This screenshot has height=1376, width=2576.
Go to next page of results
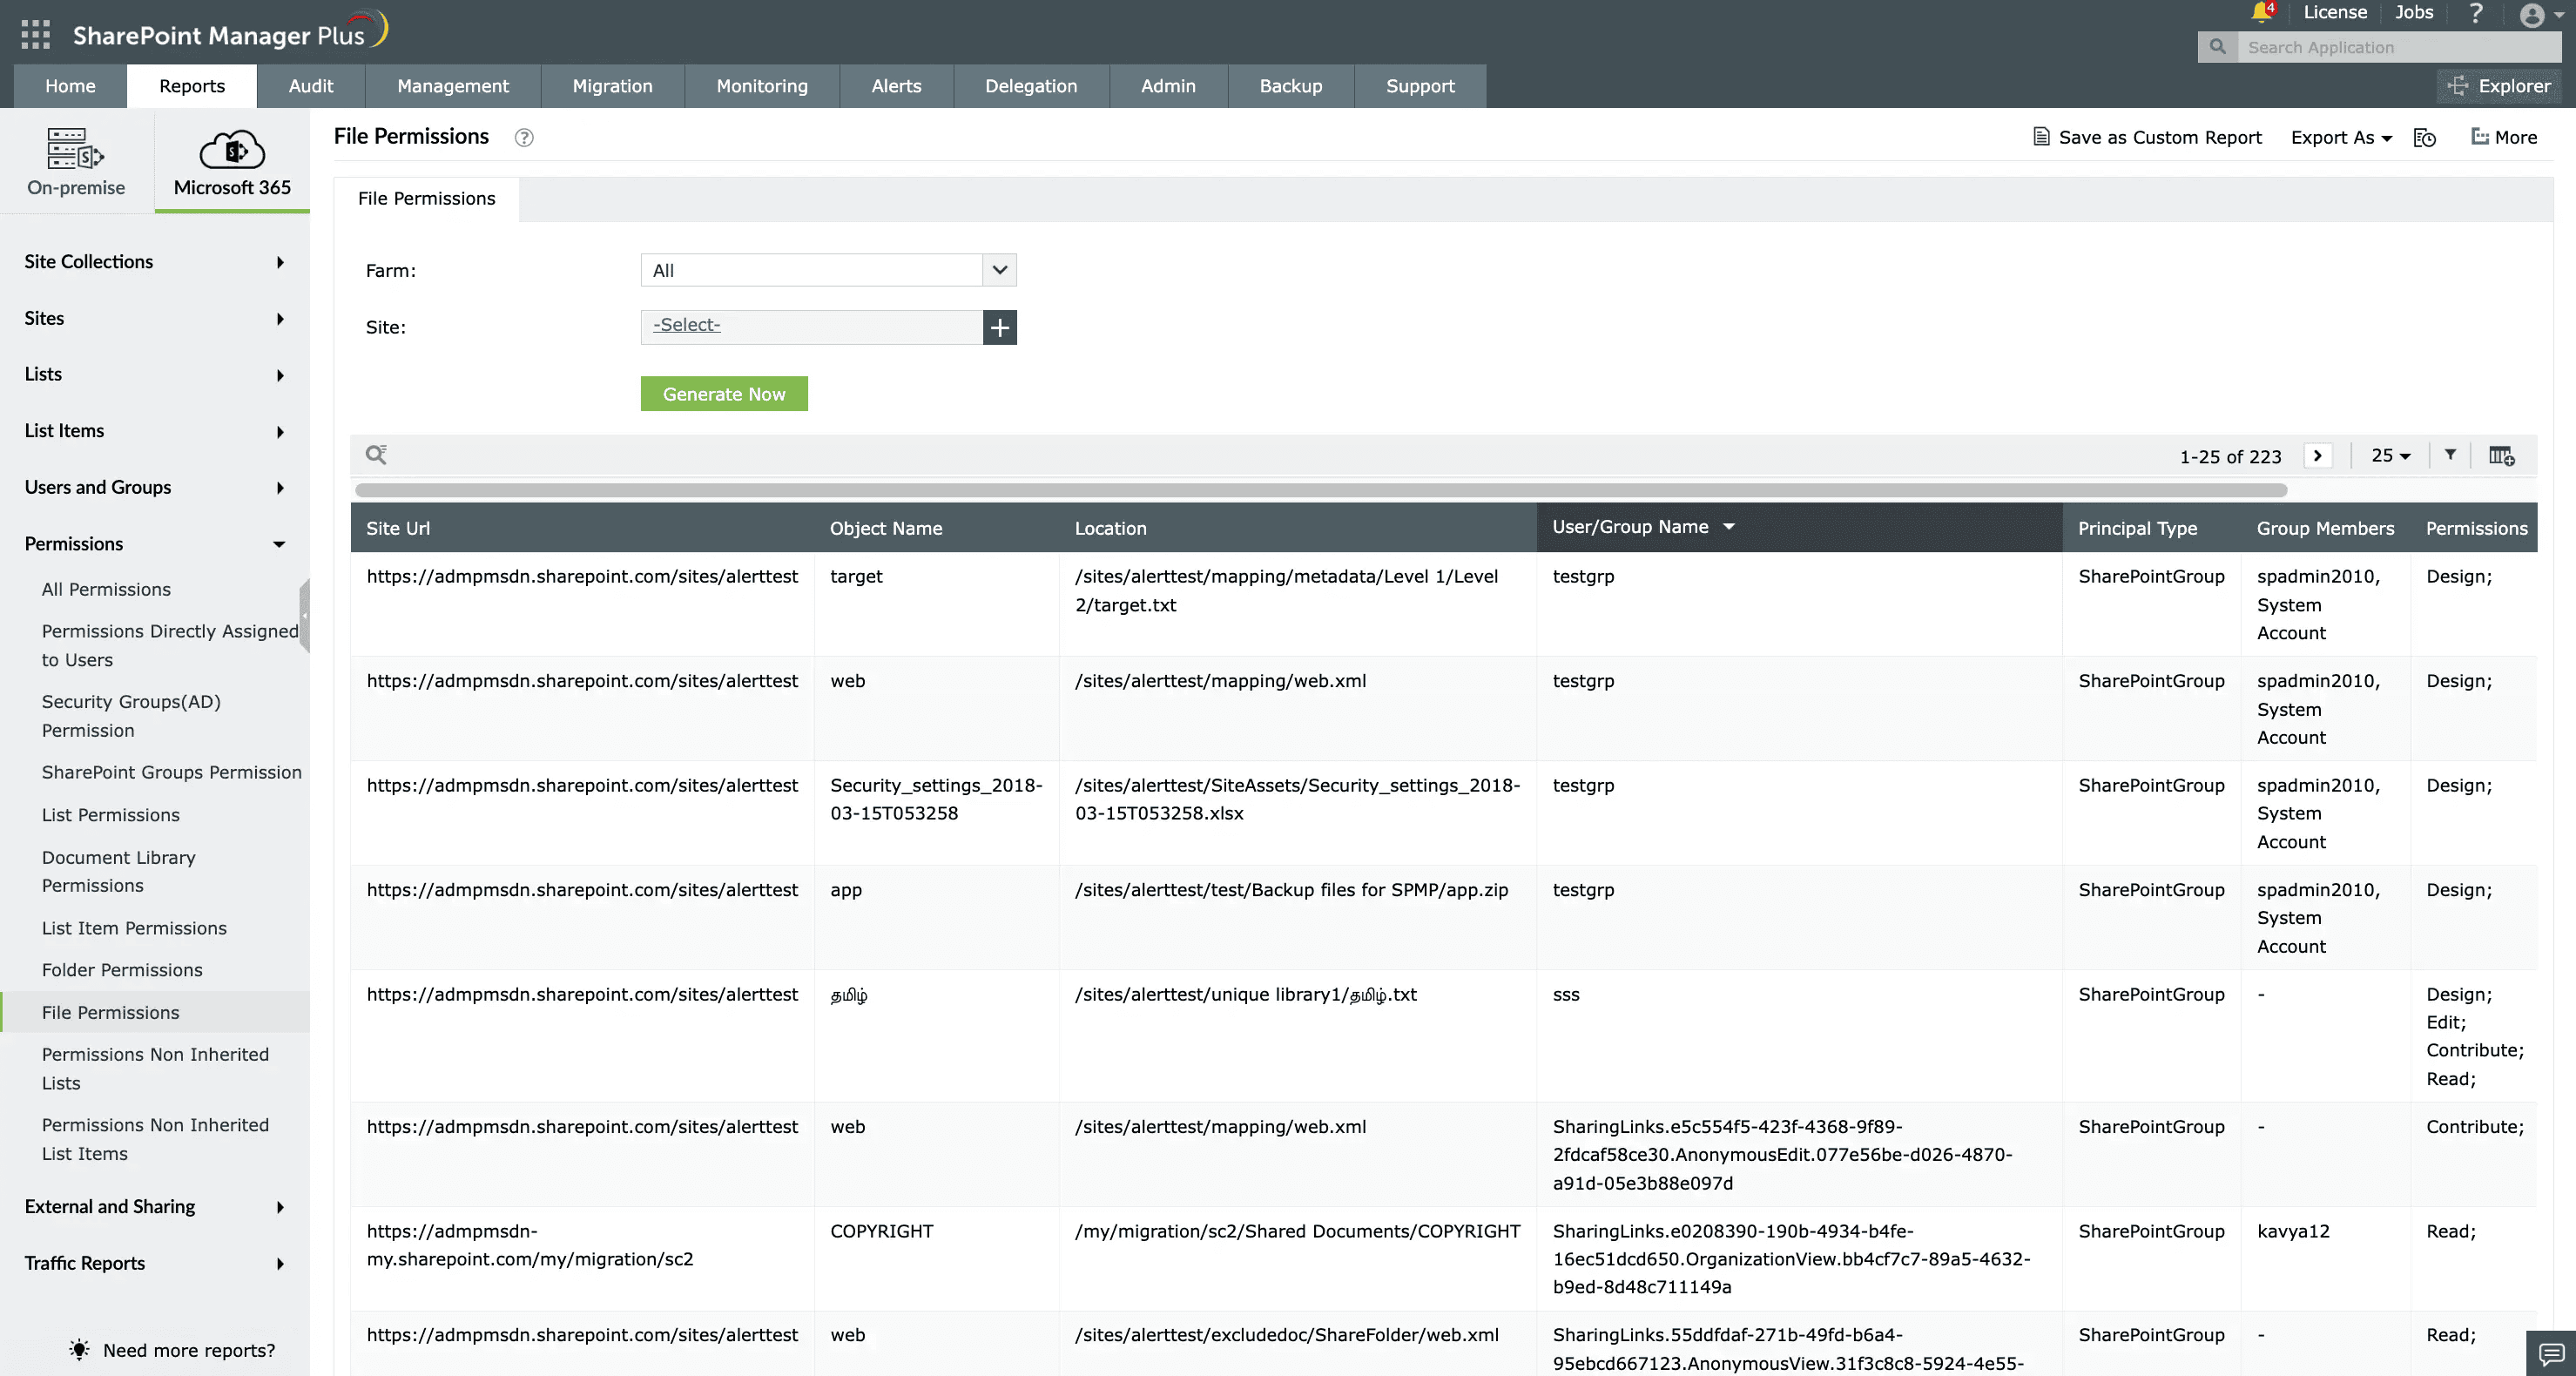click(x=2317, y=456)
